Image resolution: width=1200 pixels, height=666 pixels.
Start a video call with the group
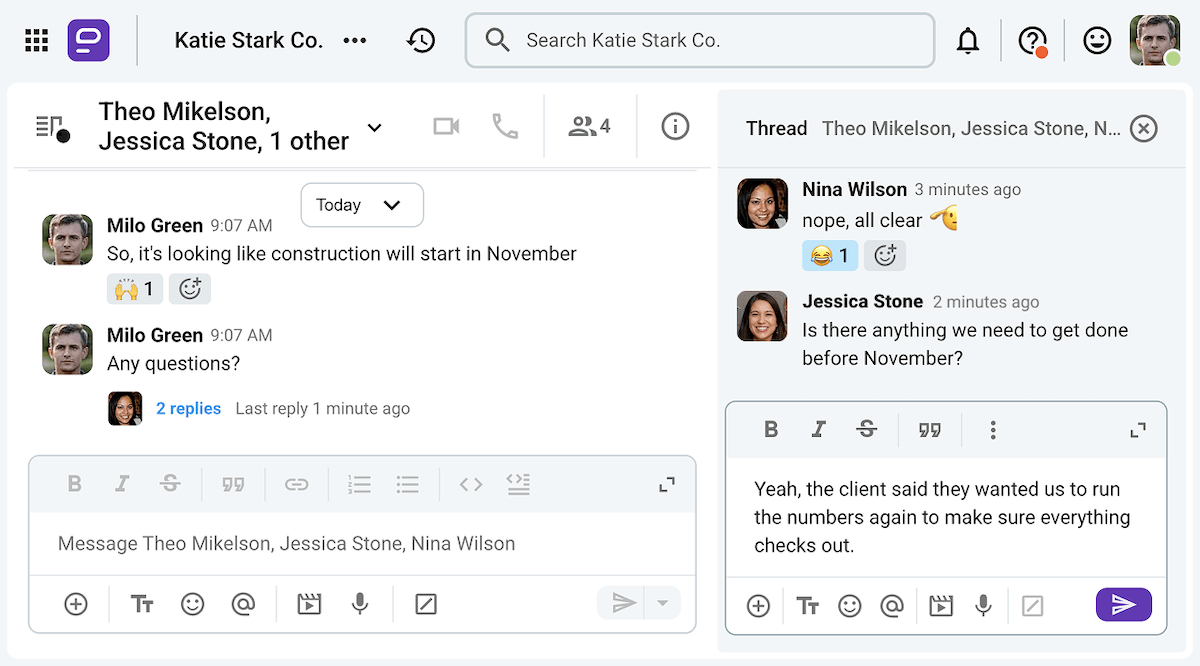(446, 126)
